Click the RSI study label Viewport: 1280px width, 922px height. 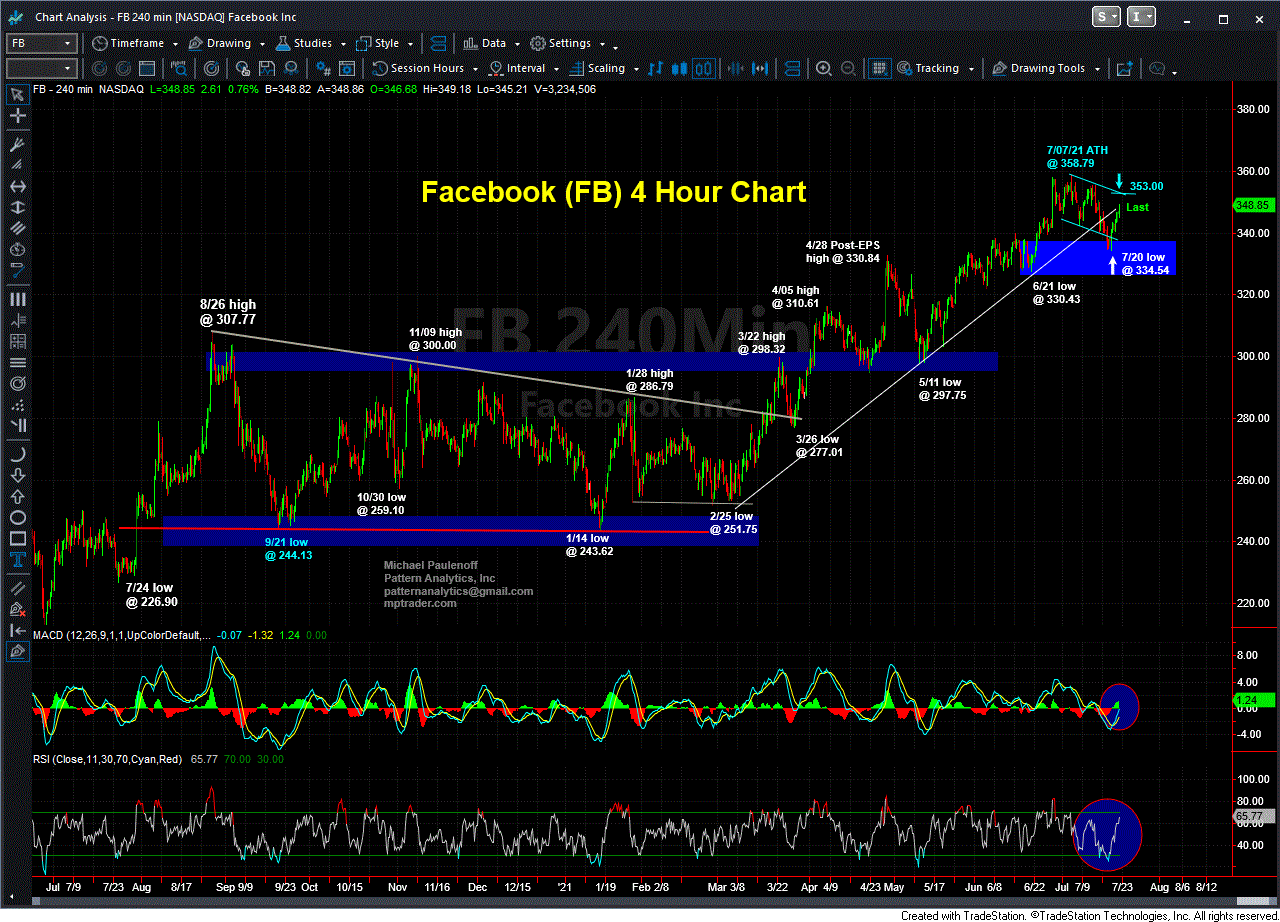click(x=107, y=760)
